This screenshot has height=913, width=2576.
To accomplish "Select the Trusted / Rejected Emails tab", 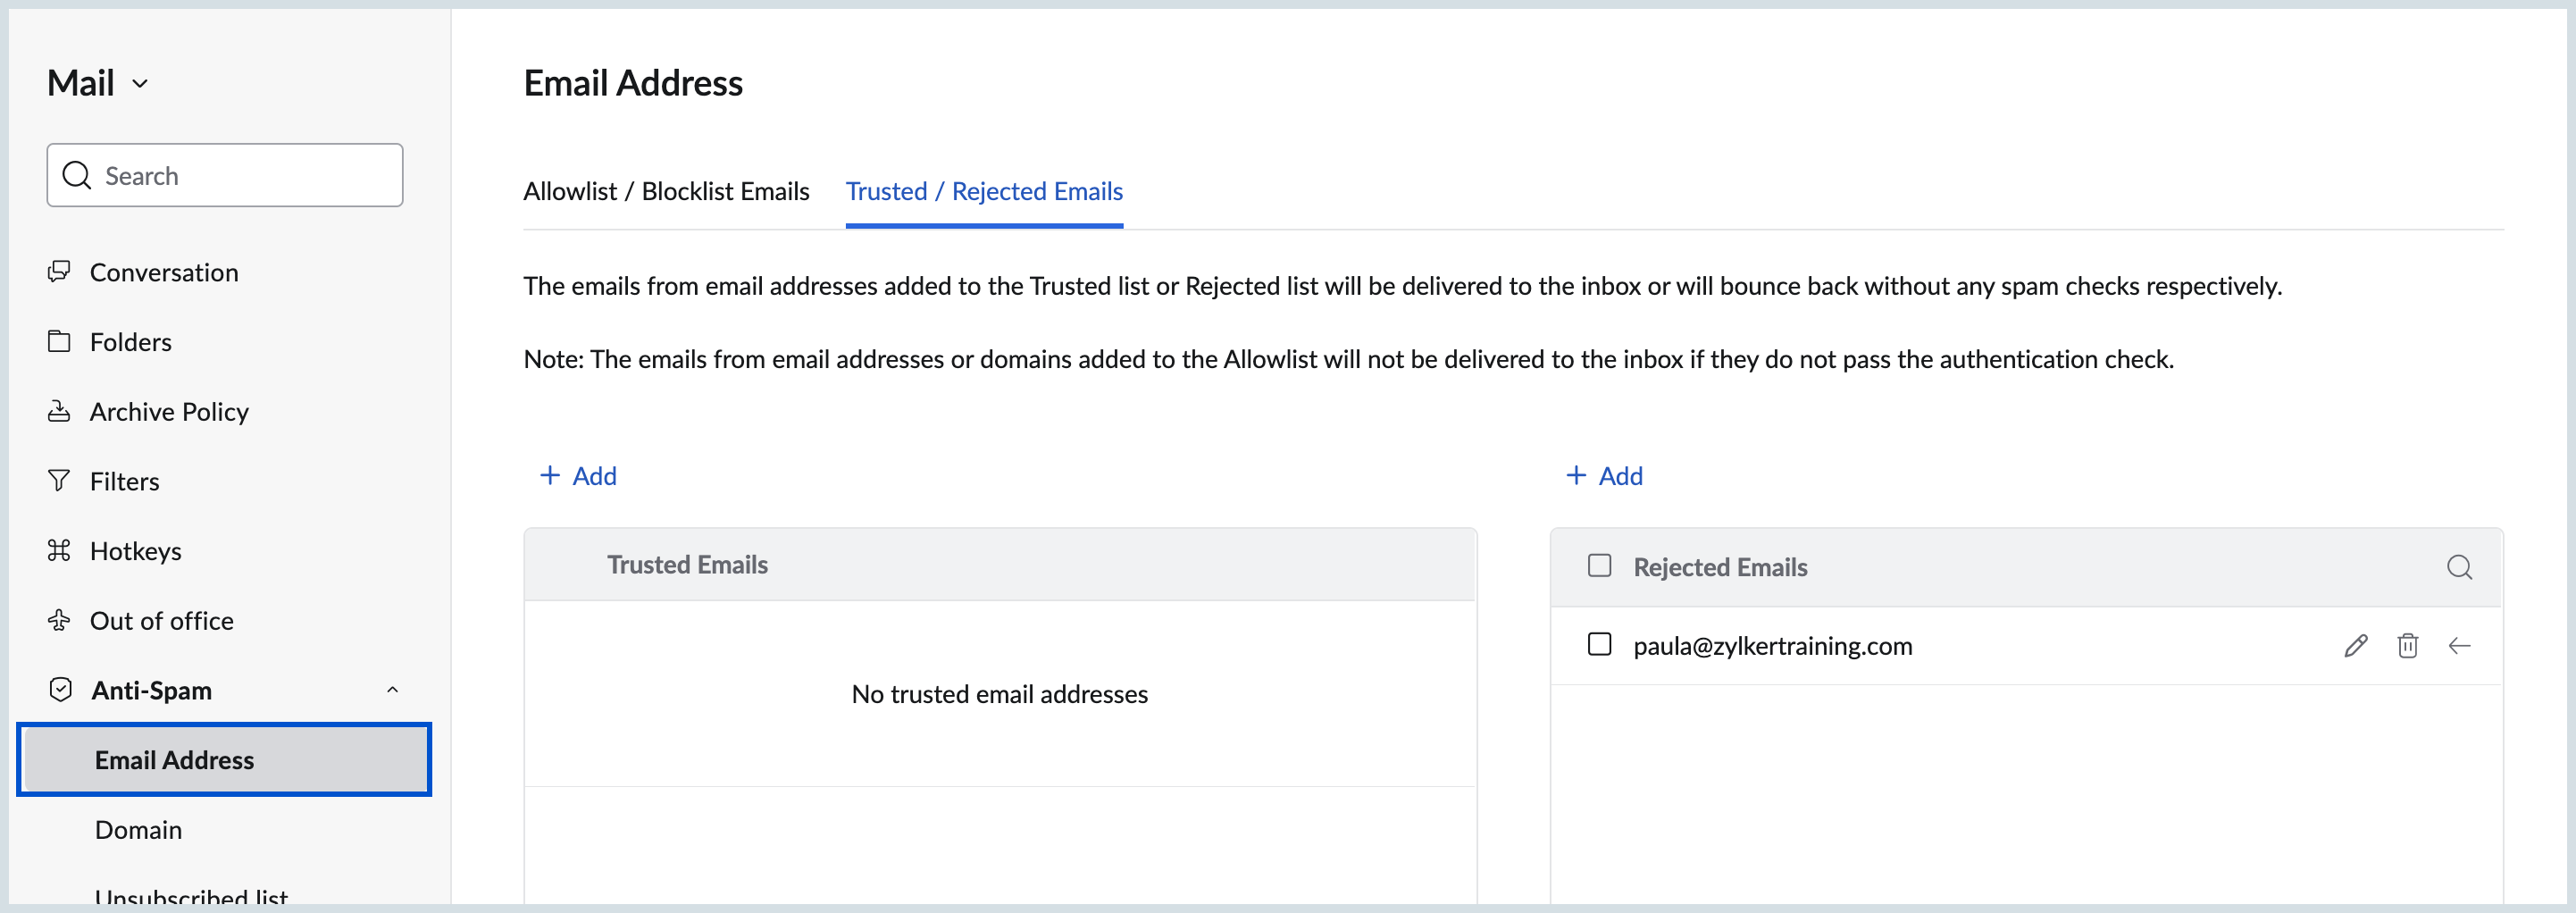I will pos(984,191).
